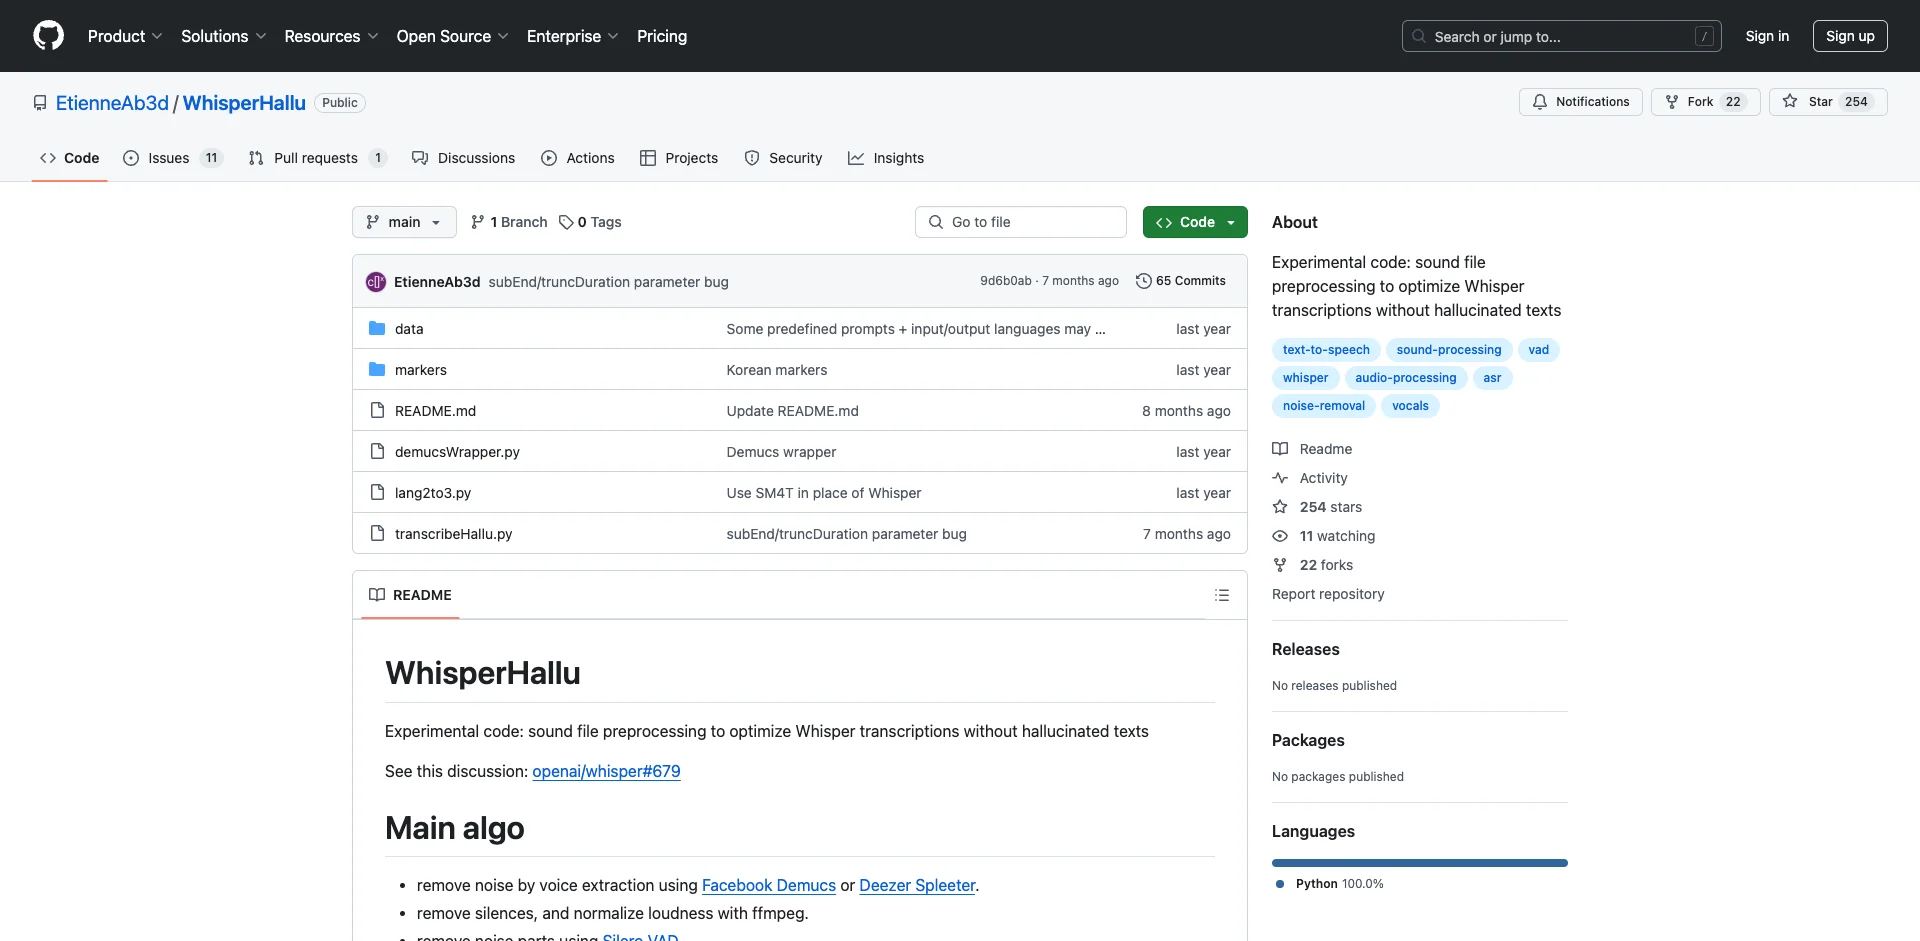Open the Discussions tab
The height and width of the screenshot is (941, 1920).
point(463,158)
